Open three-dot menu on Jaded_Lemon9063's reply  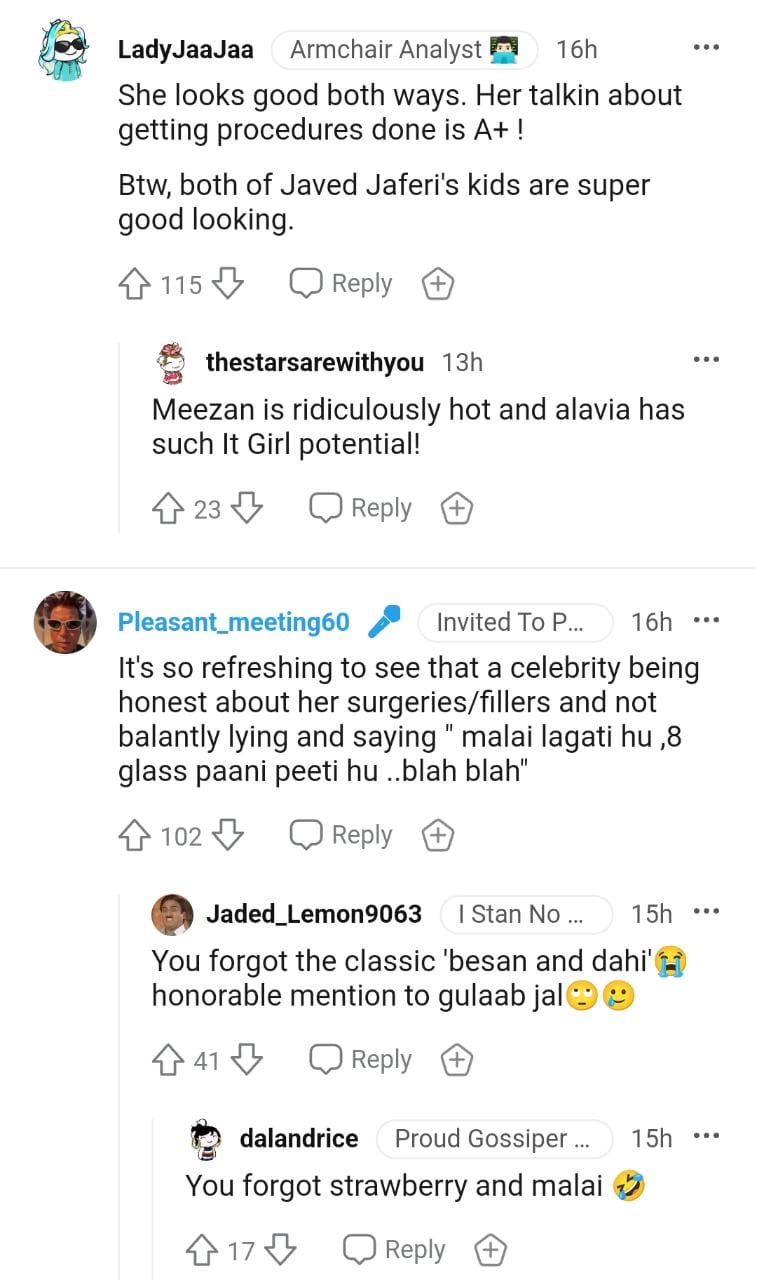pos(706,912)
